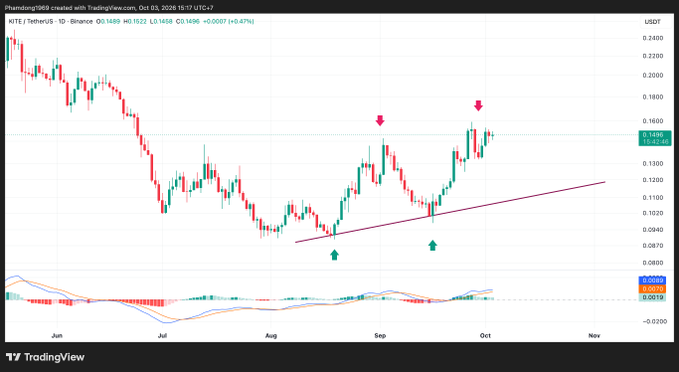Click the 0.2400 price axis label
This screenshot has height=372, width=679.
point(653,38)
